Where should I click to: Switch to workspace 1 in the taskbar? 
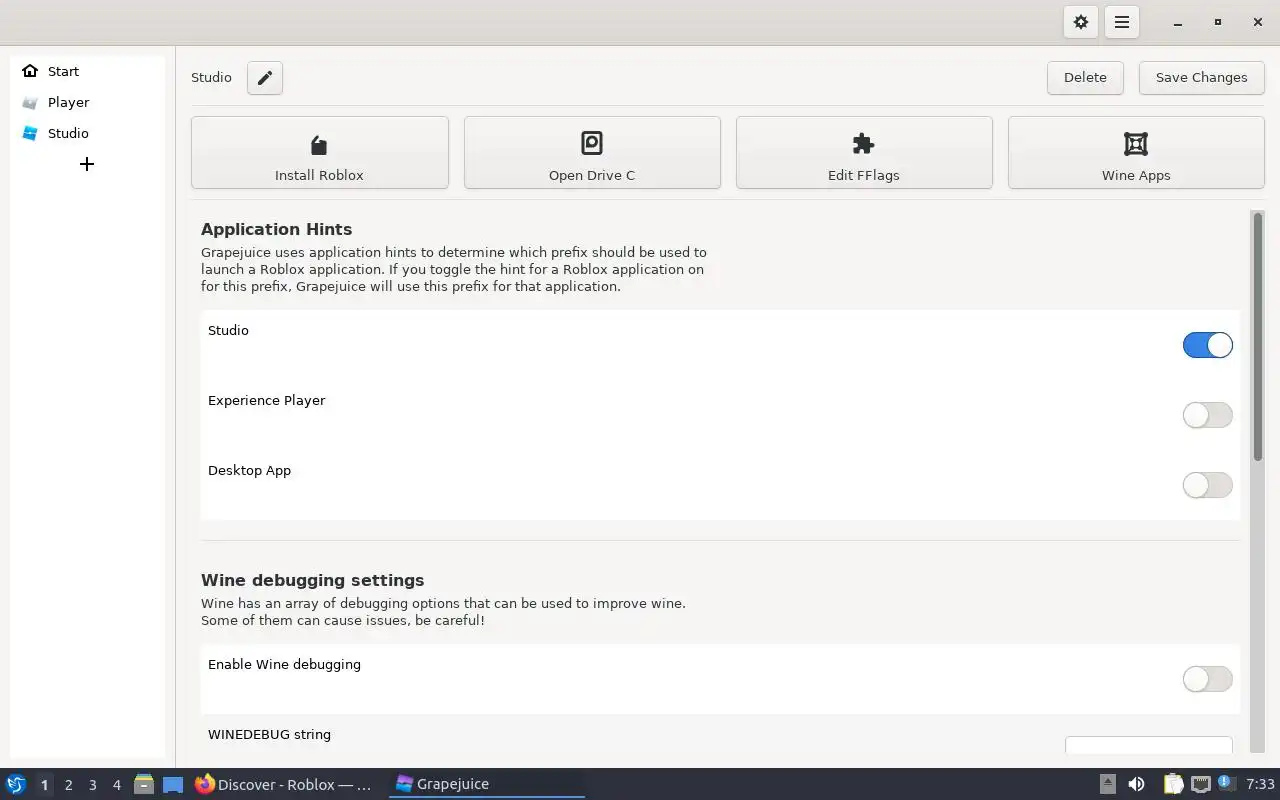pyautogui.click(x=44, y=785)
